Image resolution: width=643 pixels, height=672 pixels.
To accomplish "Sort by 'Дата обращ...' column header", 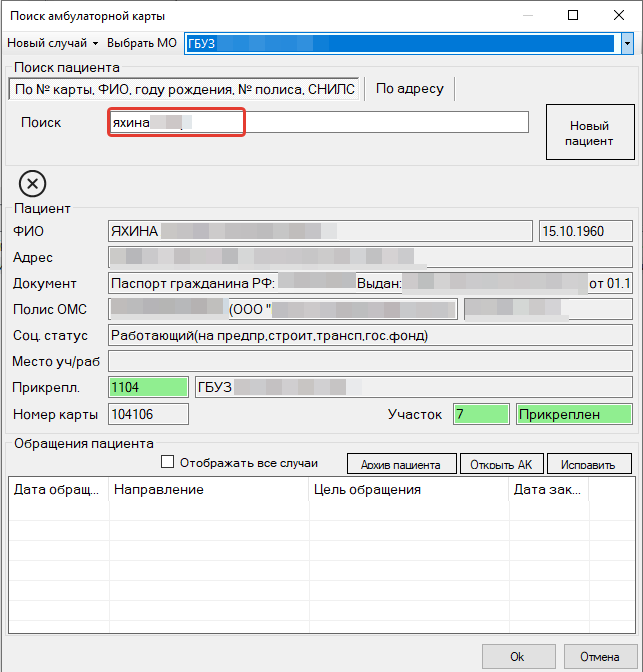I will pyautogui.click(x=58, y=490).
